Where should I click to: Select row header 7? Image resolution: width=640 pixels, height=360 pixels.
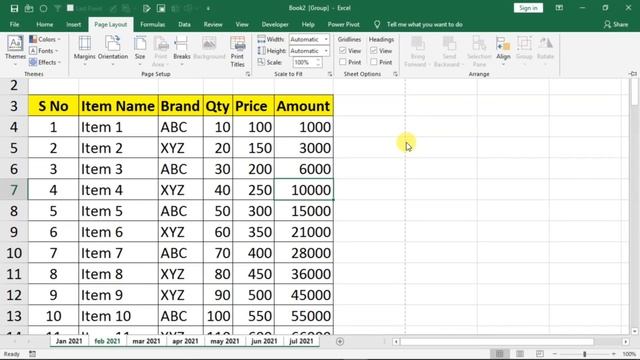[x=14, y=190]
